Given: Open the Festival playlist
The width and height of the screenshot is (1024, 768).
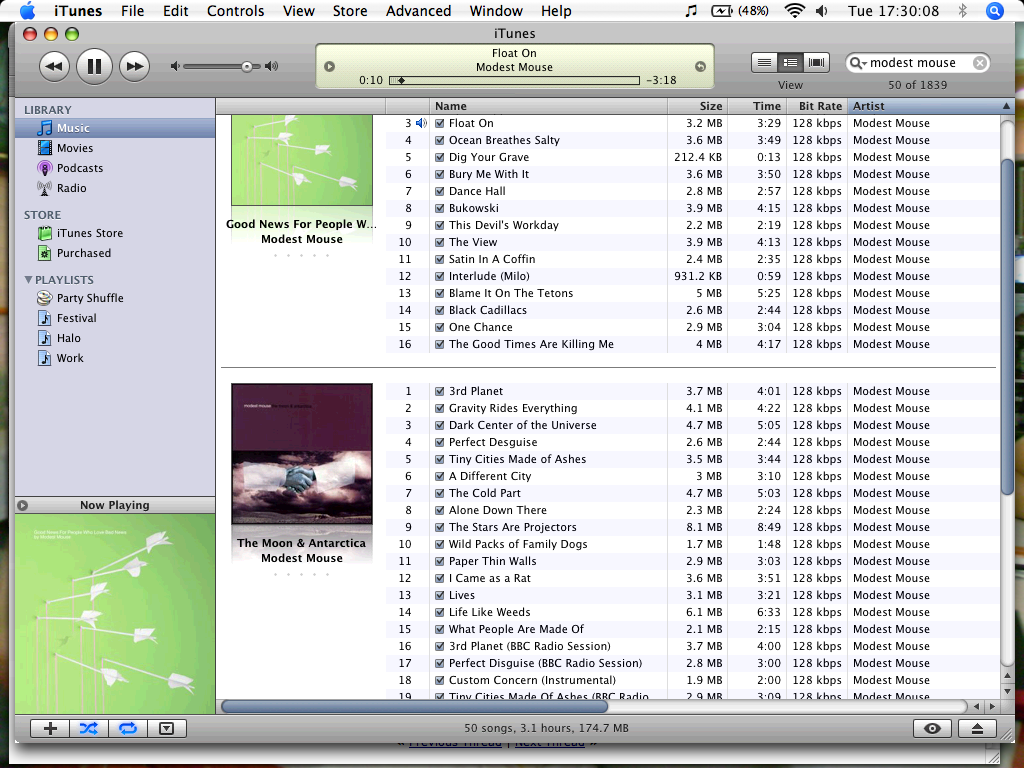Looking at the screenshot, I should click(76, 318).
